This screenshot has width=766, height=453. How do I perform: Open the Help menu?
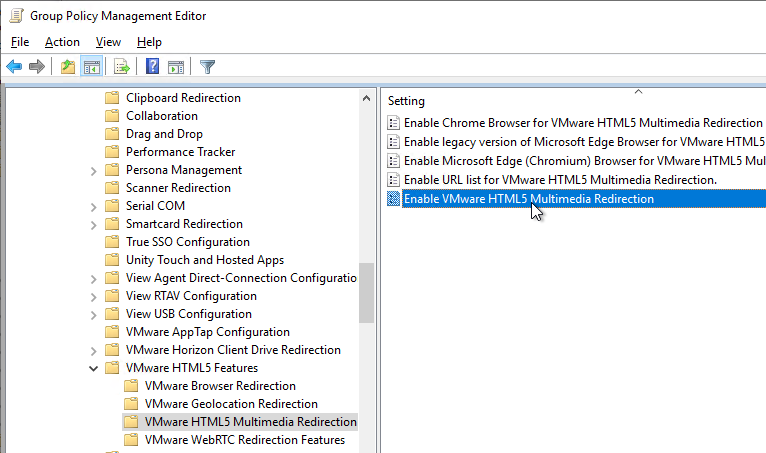coord(149,42)
